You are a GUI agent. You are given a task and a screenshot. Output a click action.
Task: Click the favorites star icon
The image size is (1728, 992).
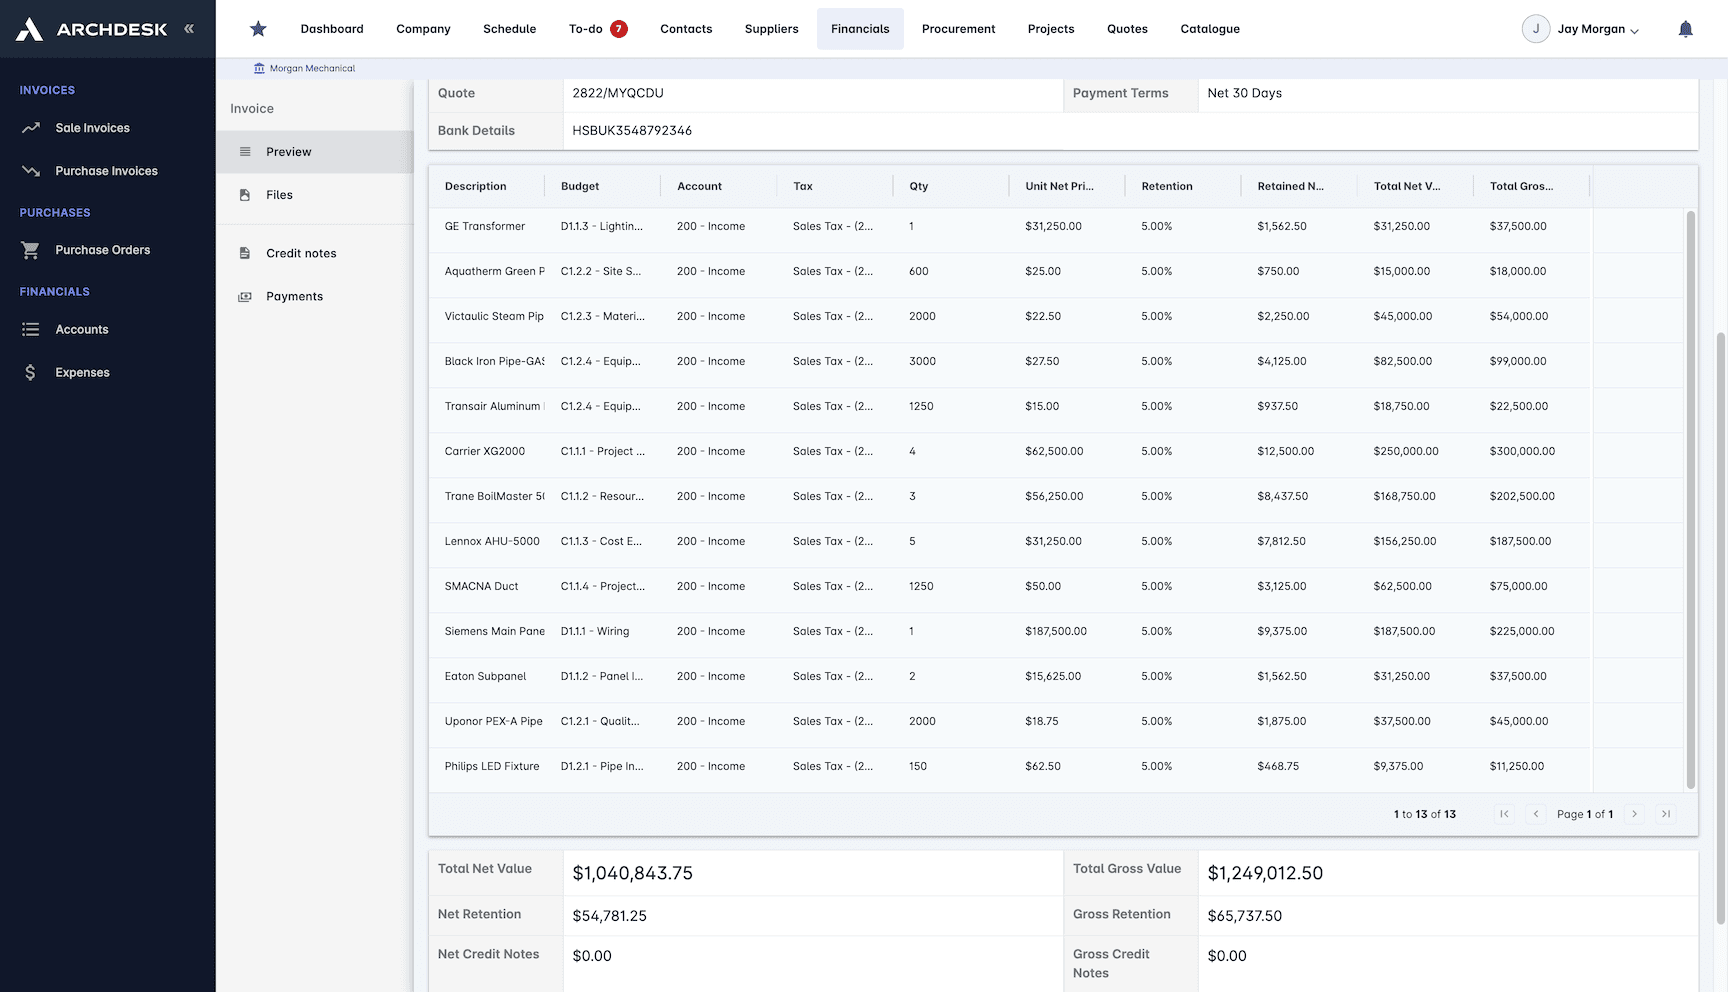click(258, 28)
